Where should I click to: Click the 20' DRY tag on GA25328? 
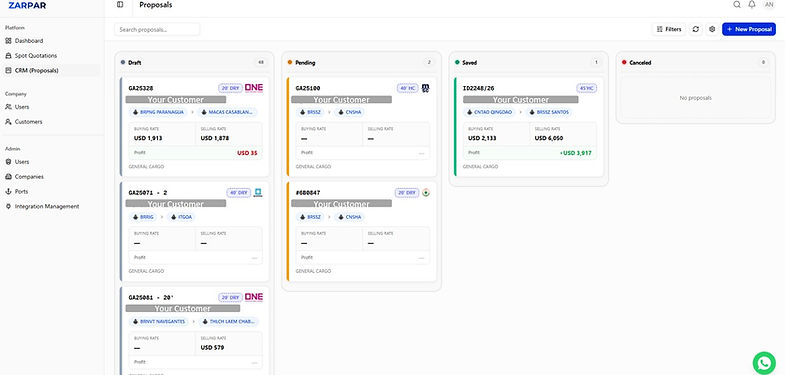(230, 88)
